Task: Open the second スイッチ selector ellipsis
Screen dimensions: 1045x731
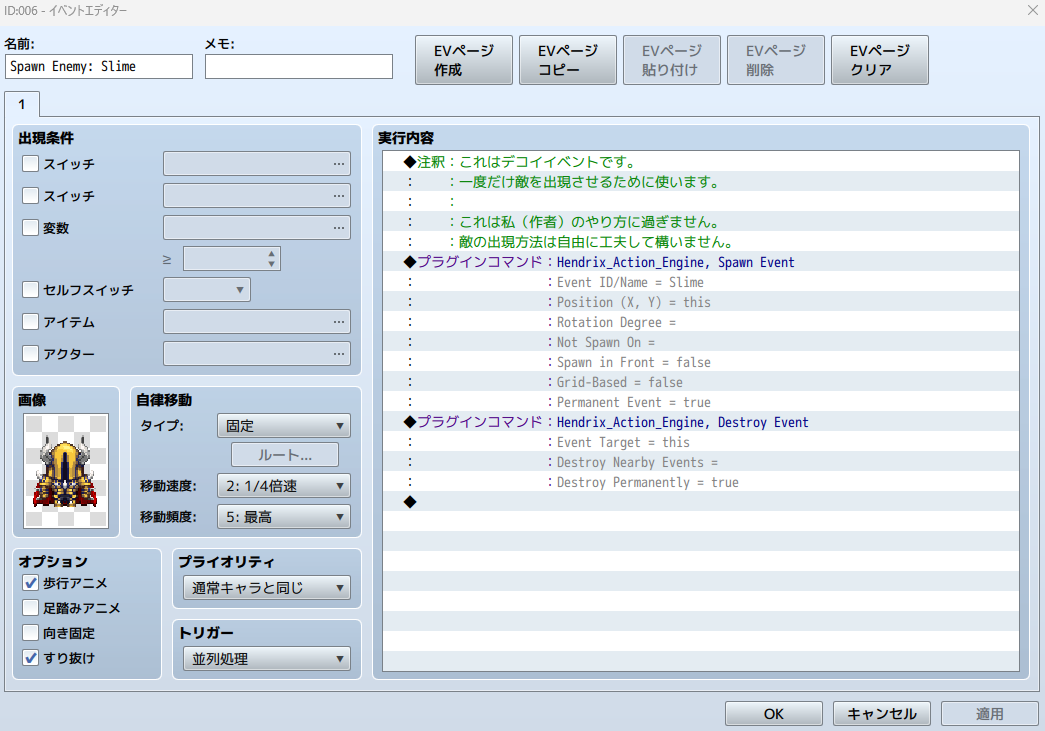Action: point(339,195)
